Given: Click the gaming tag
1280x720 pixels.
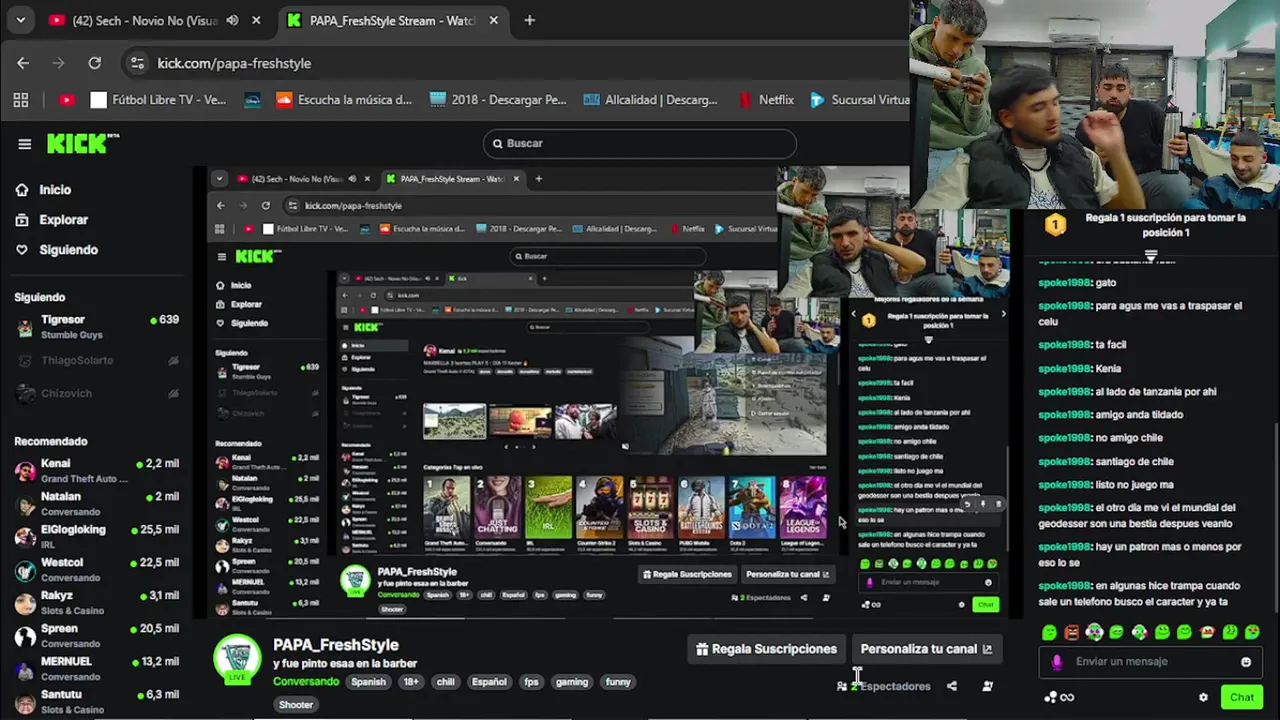Looking at the screenshot, I should click(572, 682).
